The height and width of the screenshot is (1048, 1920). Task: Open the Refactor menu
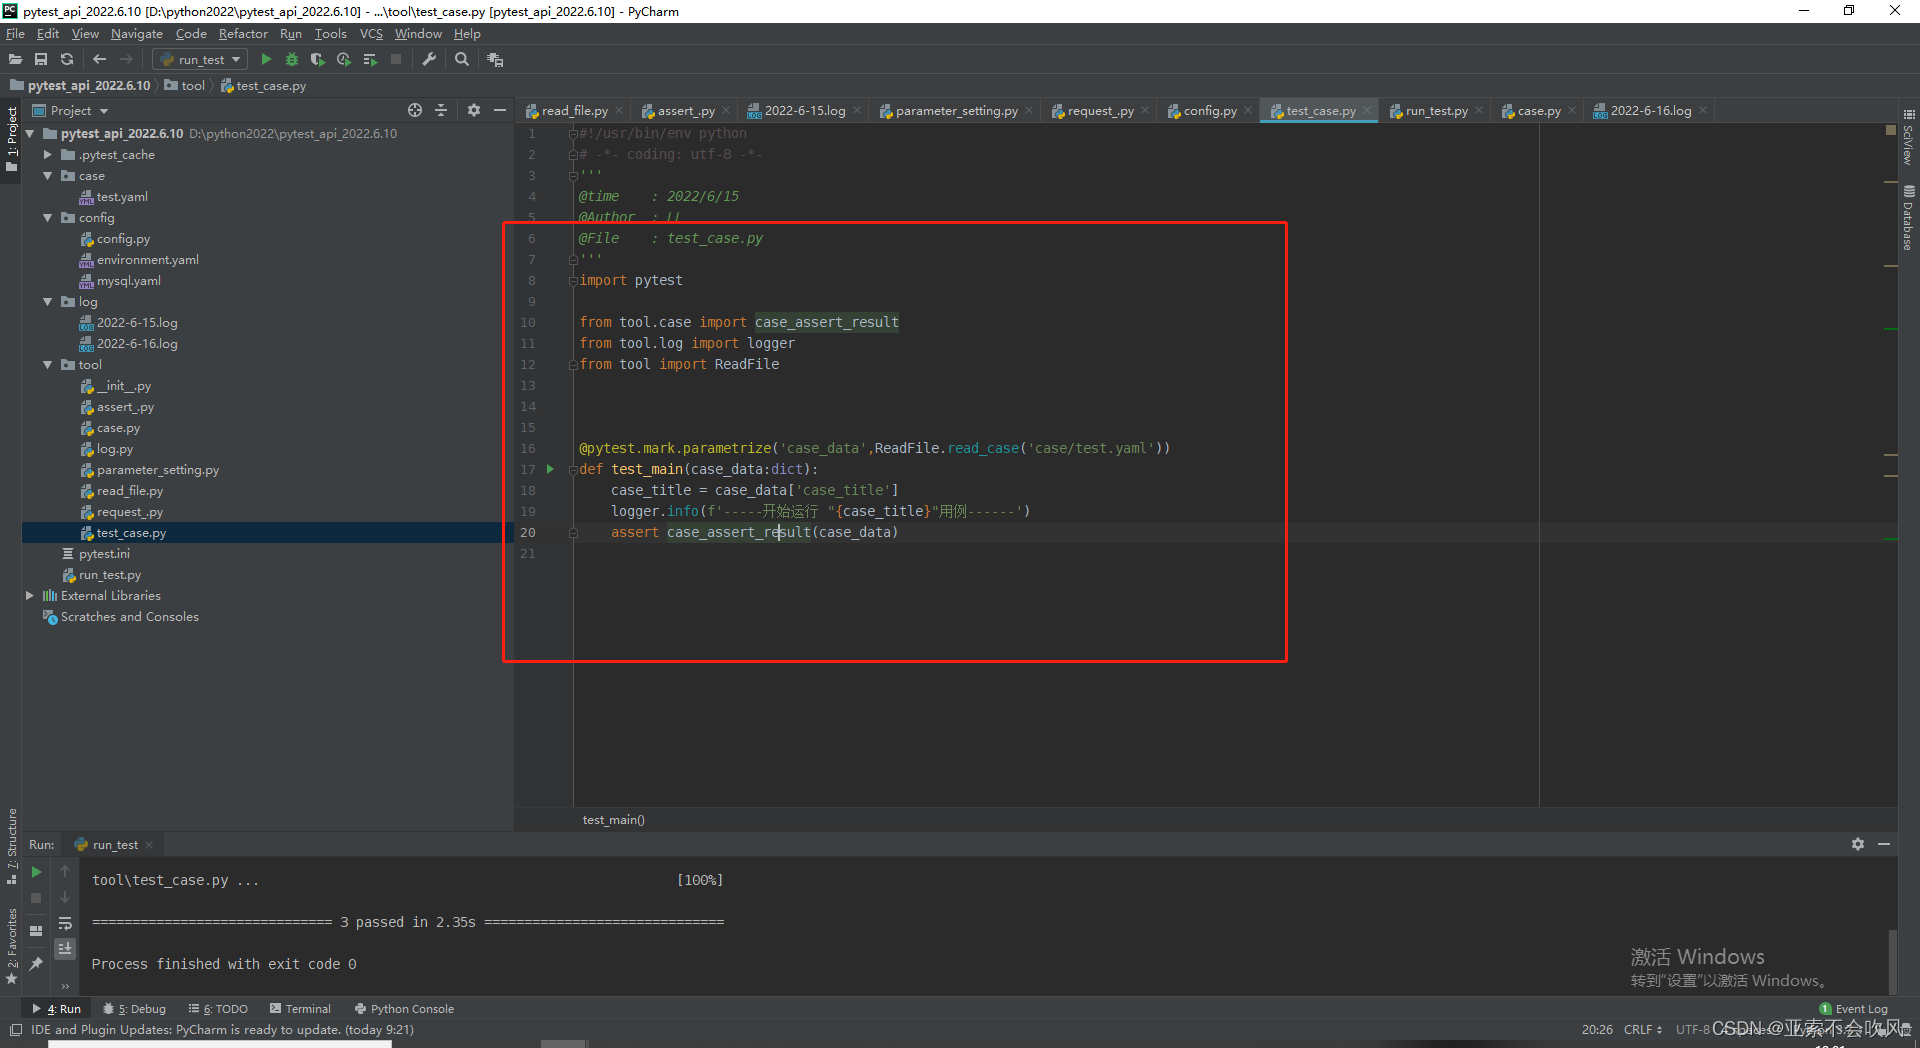(243, 34)
